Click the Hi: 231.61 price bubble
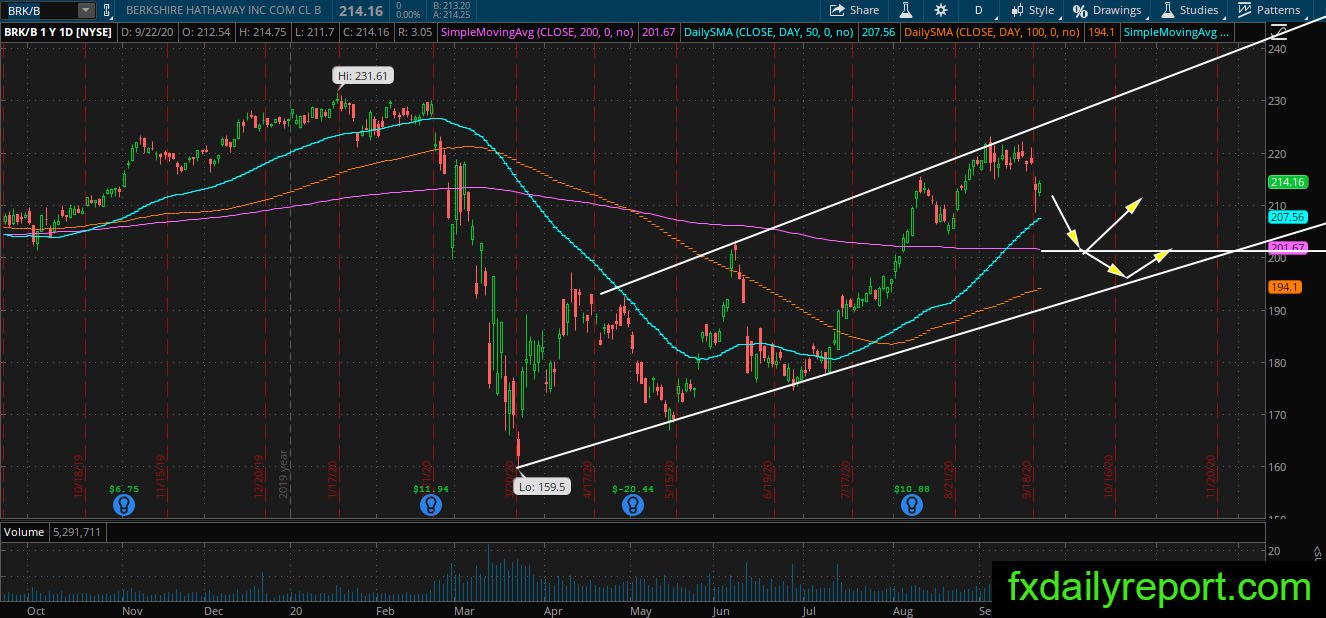Screen dimensions: 1326x618 [363, 75]
